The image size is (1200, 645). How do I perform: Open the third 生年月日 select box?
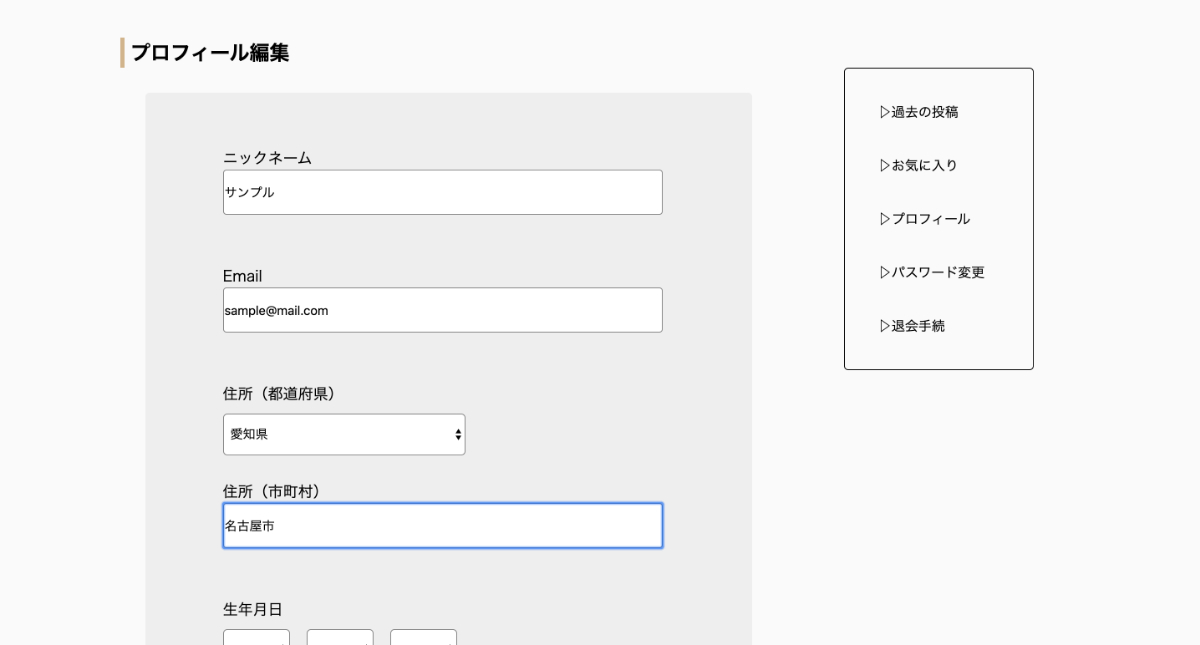coord(423,637)
